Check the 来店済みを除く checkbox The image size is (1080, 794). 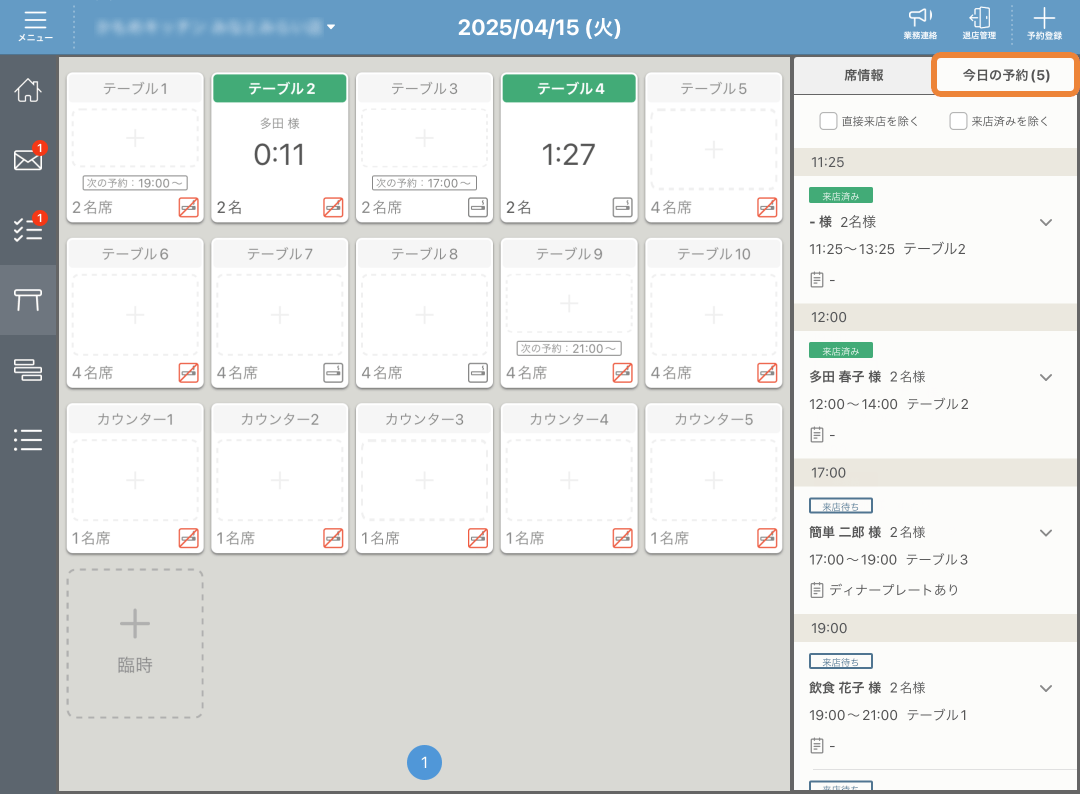[958, 121]
